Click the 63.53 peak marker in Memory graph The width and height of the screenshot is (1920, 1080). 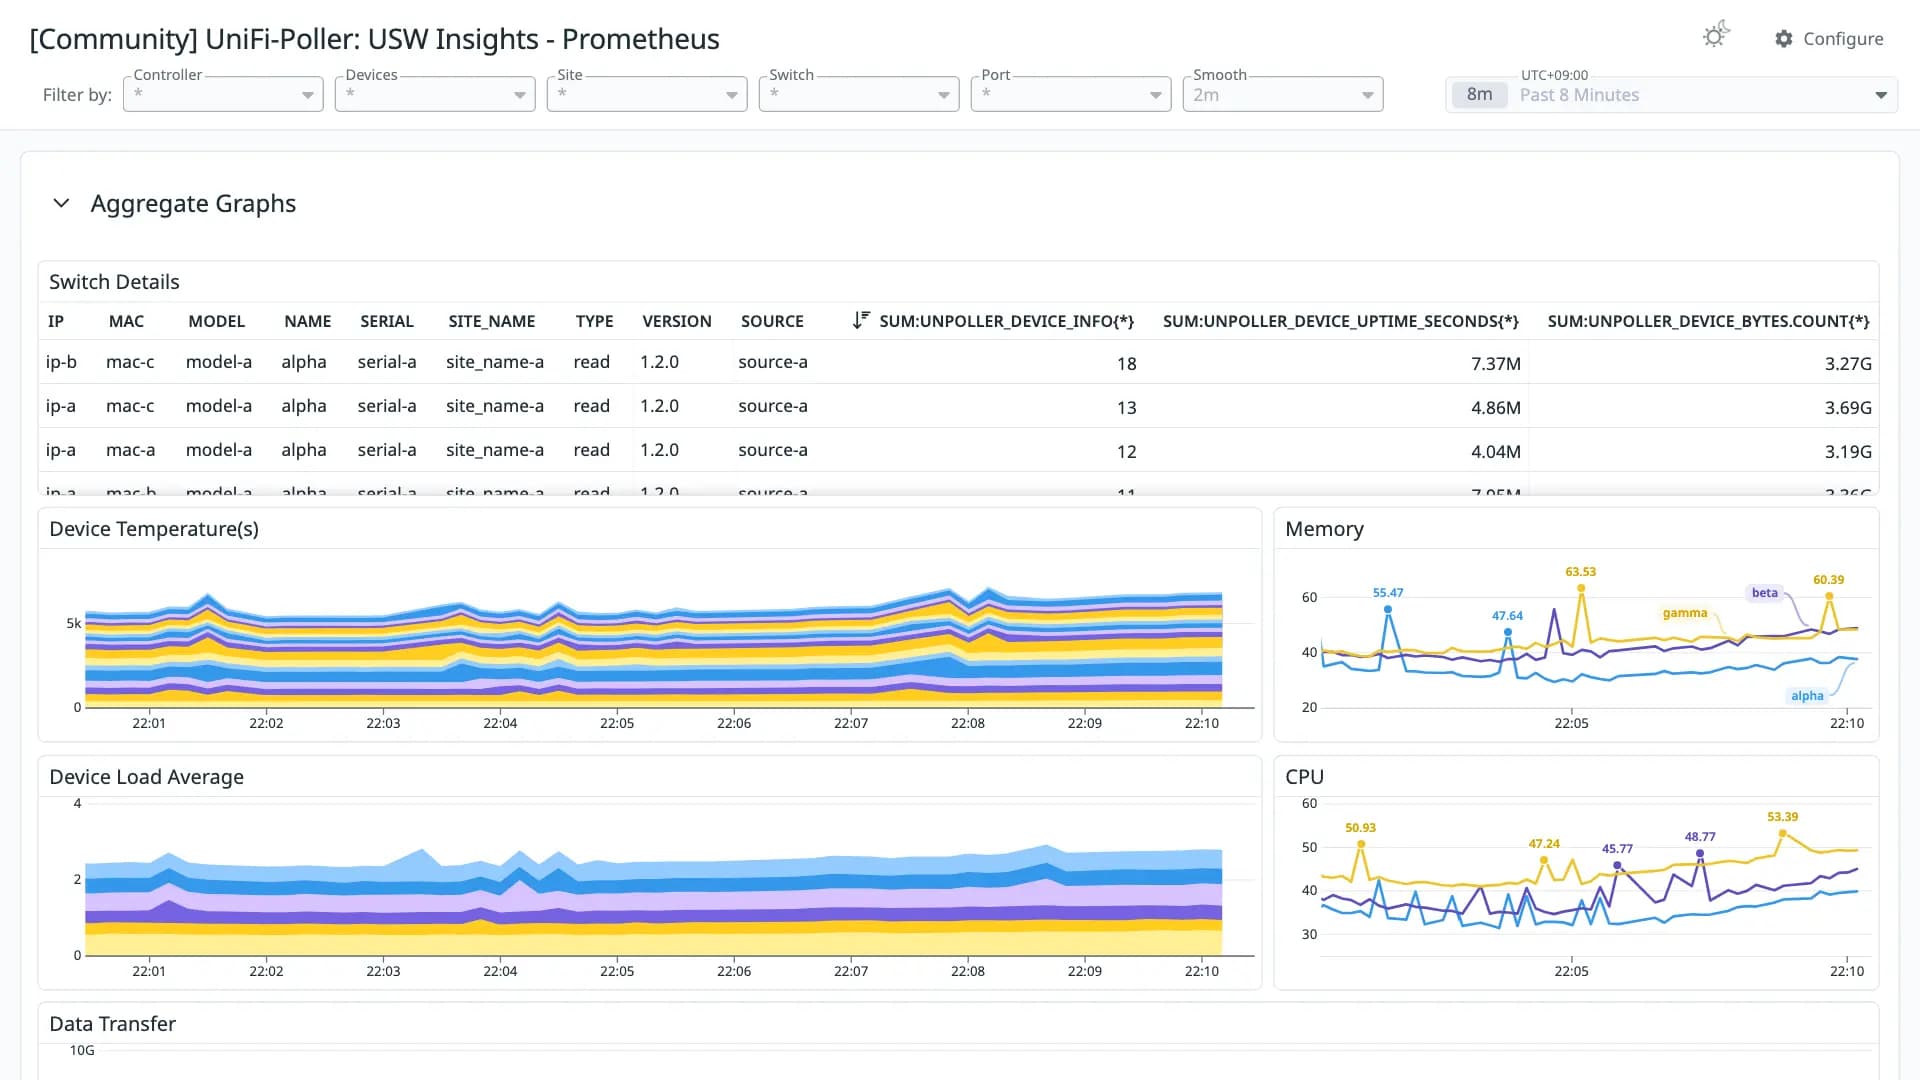click(x=1581, y=588)
